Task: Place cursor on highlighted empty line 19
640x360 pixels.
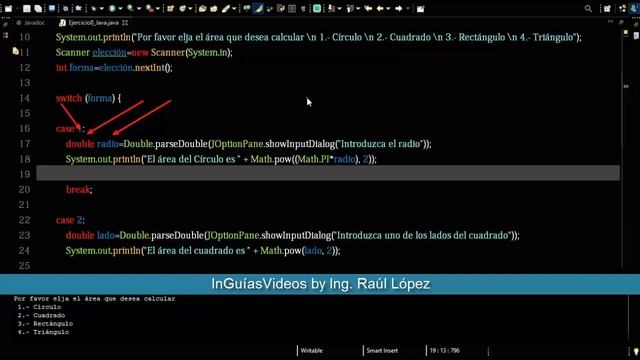Action: pyautogui.click(x=328, y=174)
